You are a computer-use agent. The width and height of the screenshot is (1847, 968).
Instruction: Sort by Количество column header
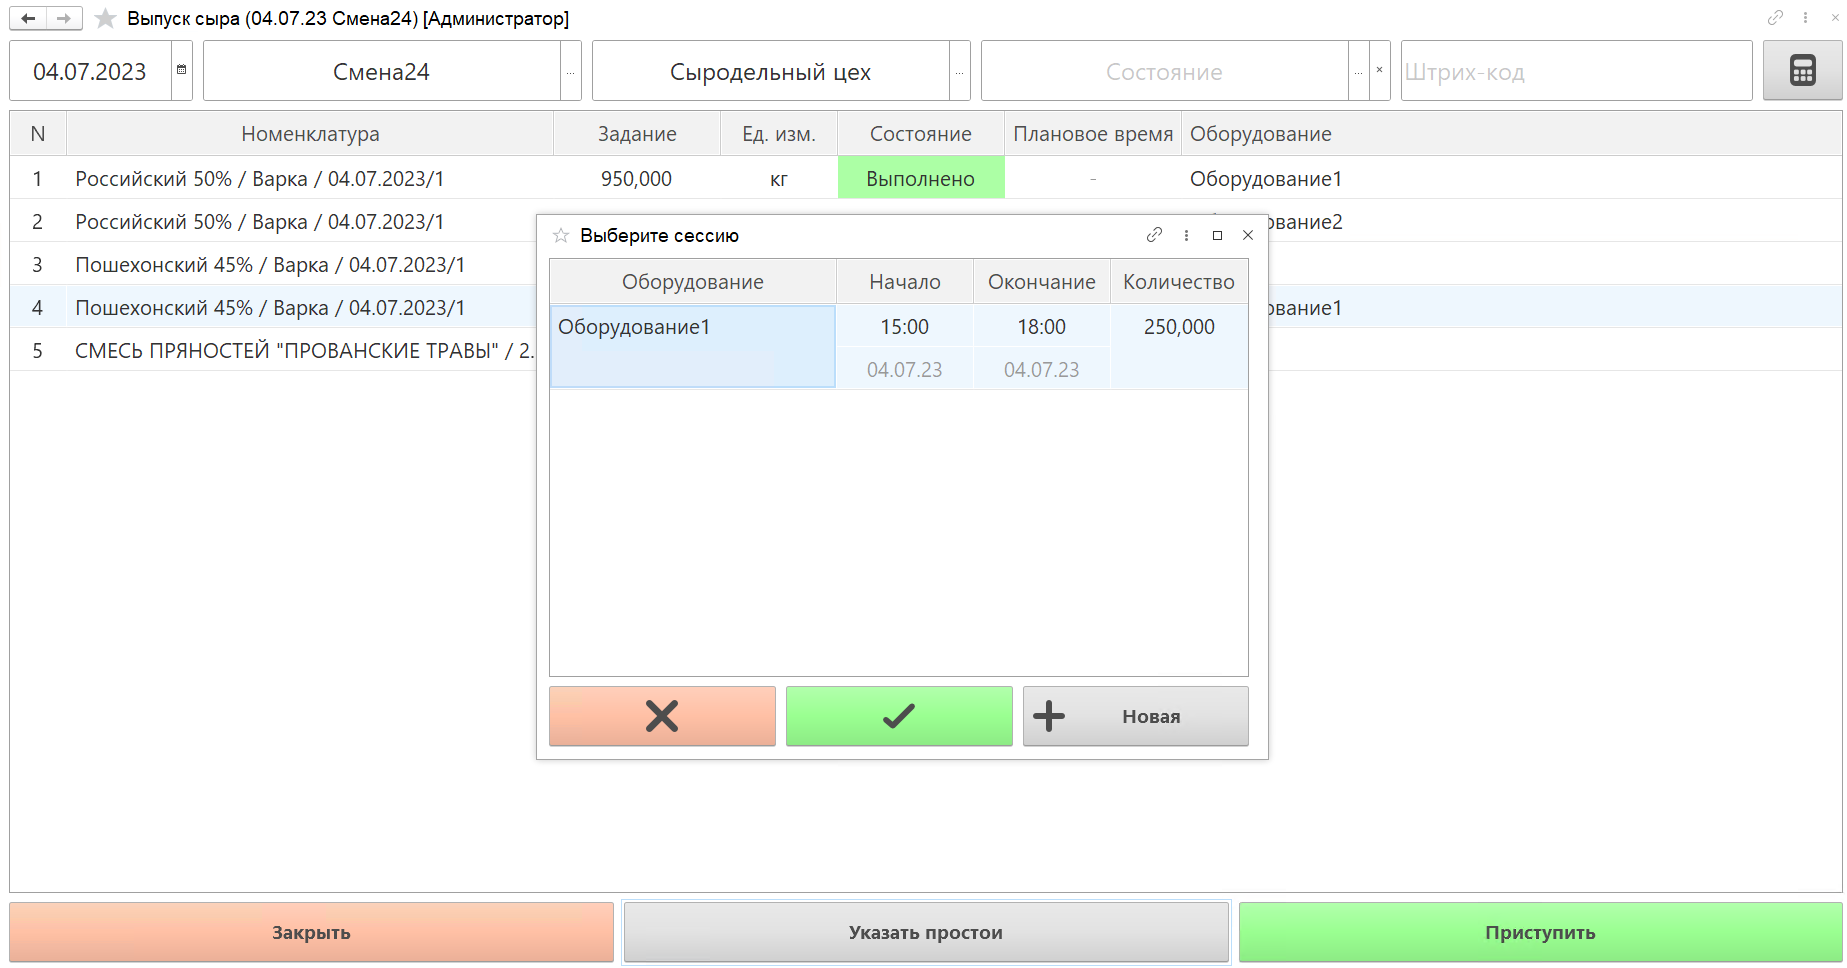[1178, 282]
